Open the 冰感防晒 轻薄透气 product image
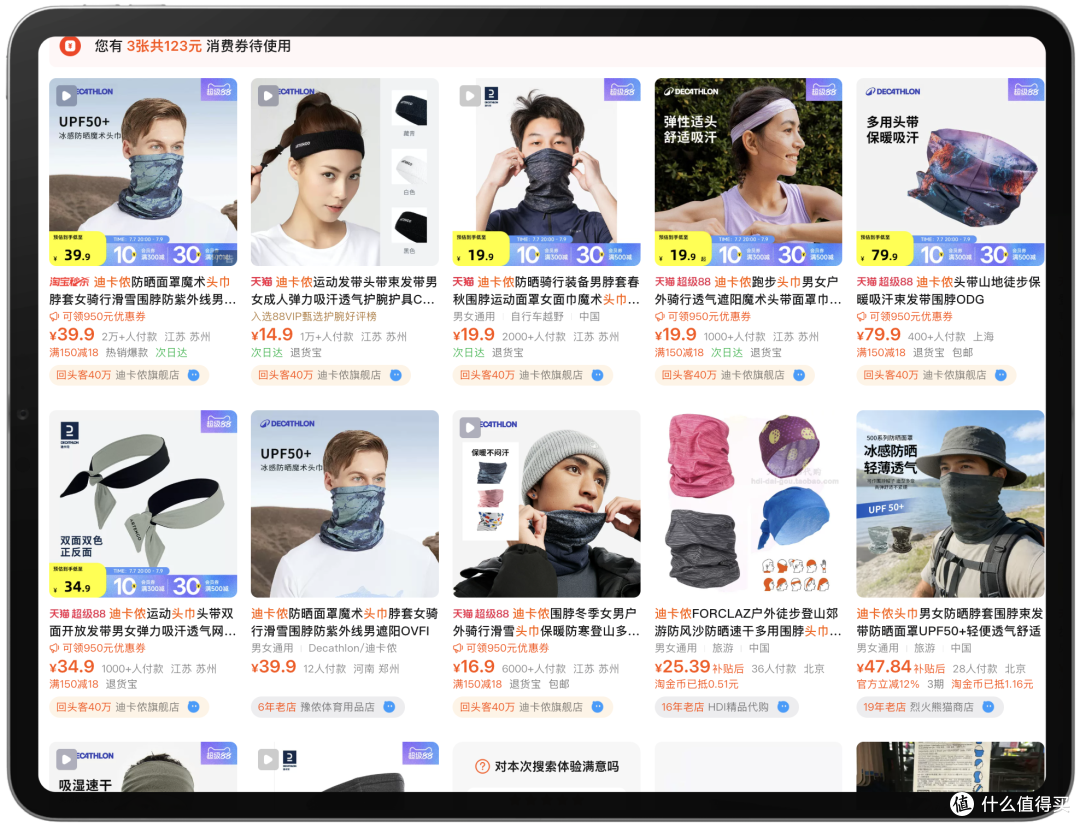This screenshot has width=1080, height=827. 950,504
